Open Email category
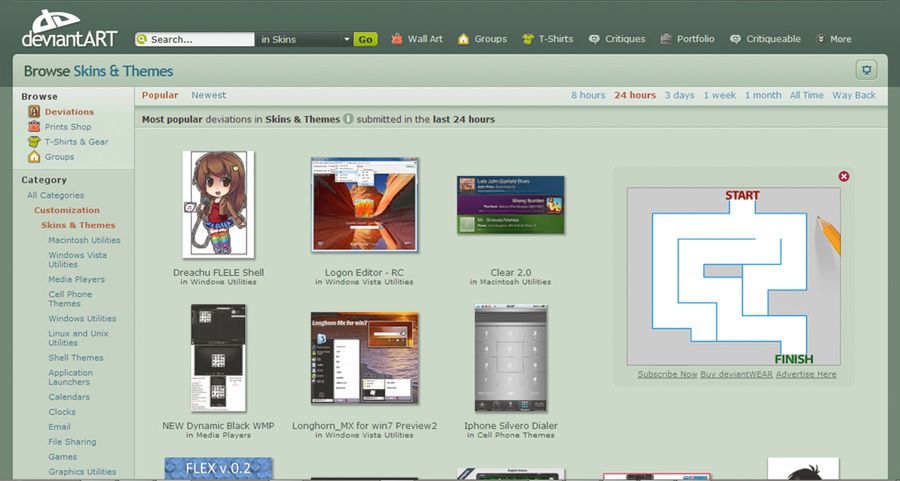The image size is (900, 481). [59, 426]
